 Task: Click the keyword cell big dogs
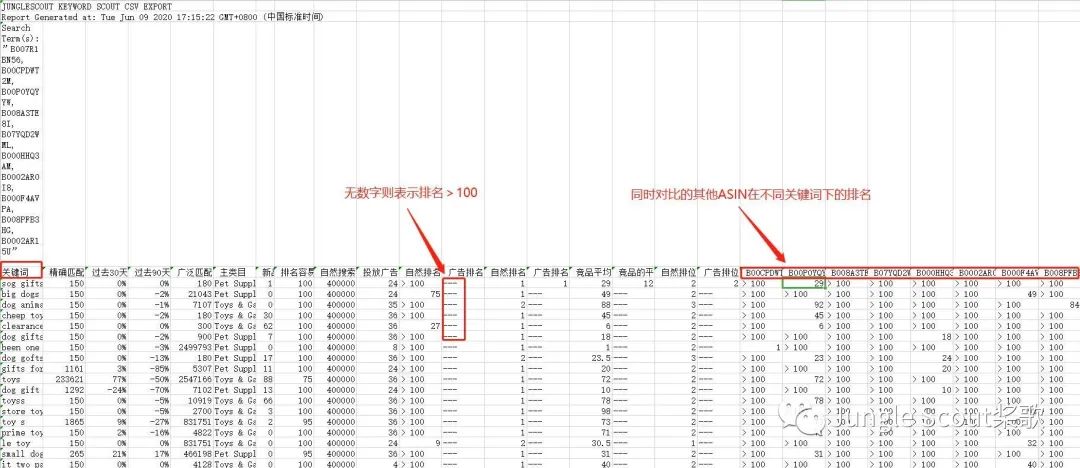coord(21,294)
